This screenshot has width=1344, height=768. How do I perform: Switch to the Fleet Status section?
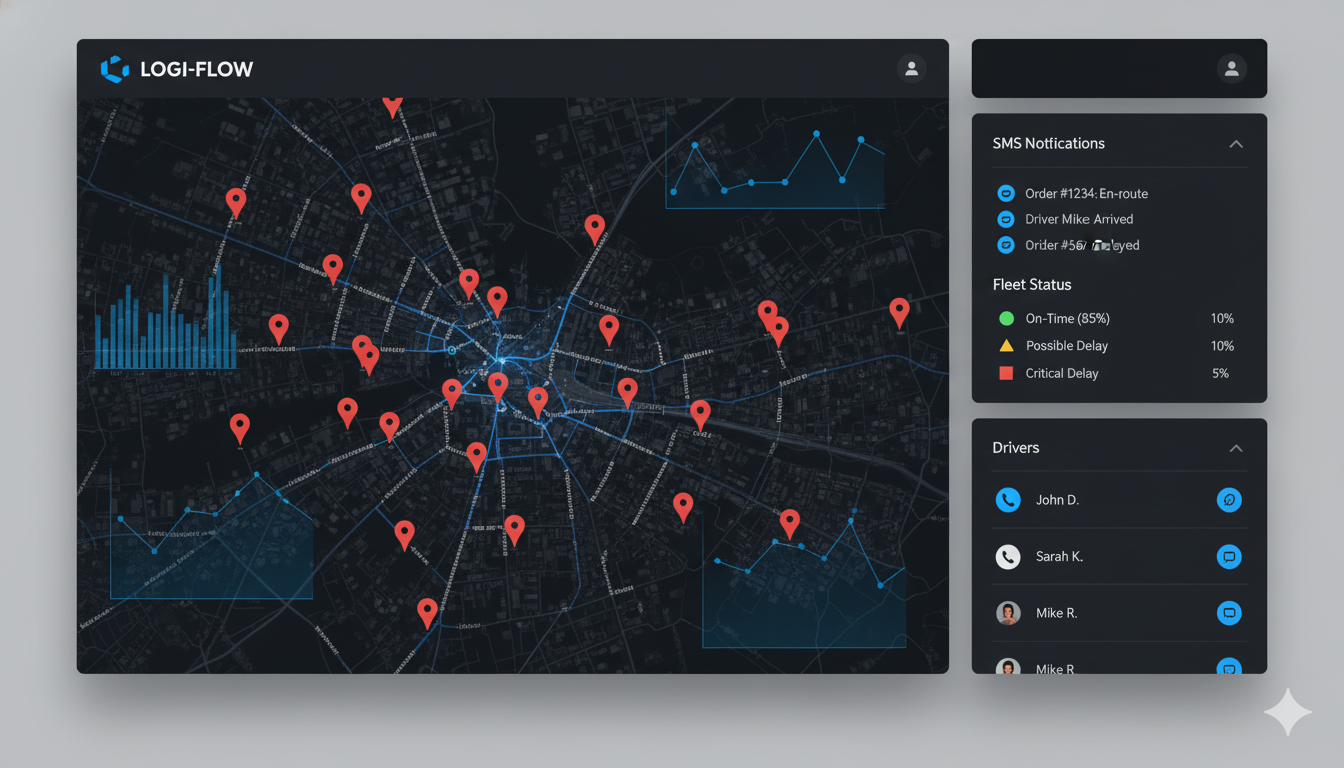tap(1031, 284)
